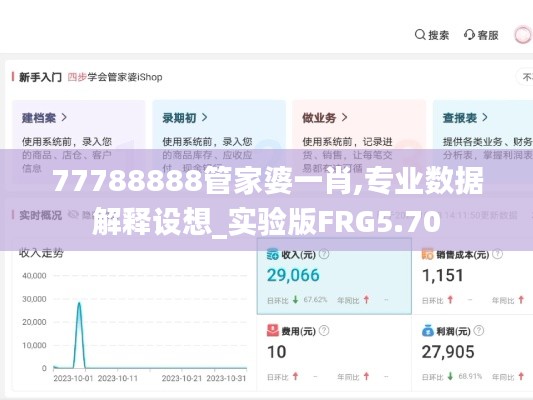Expand the chevron next to 做业务
The image size is (533, 400).
tap(344, 118)
